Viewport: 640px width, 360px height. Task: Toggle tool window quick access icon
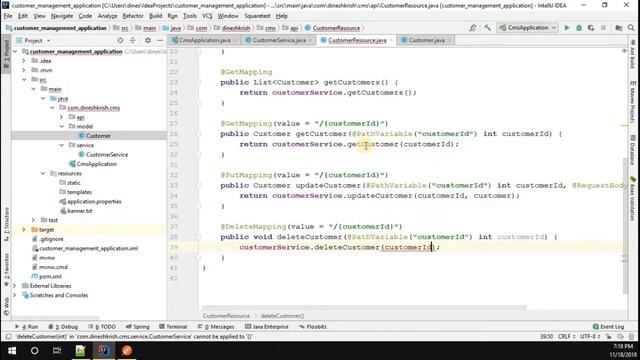pos(8,337)
